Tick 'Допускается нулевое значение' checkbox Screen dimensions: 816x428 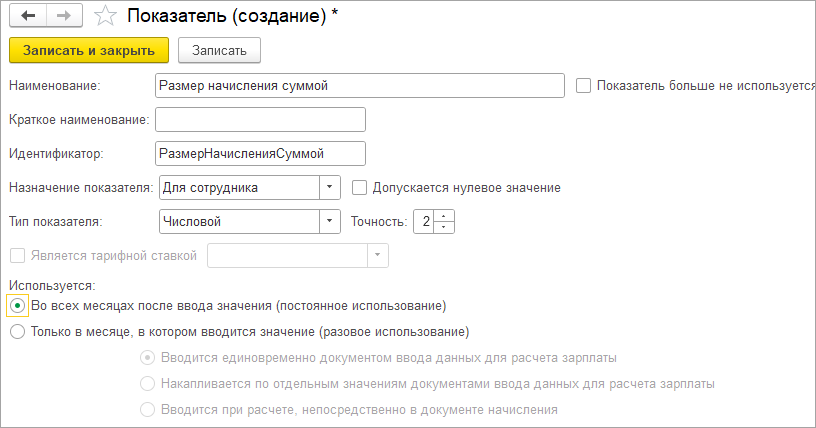360,187
